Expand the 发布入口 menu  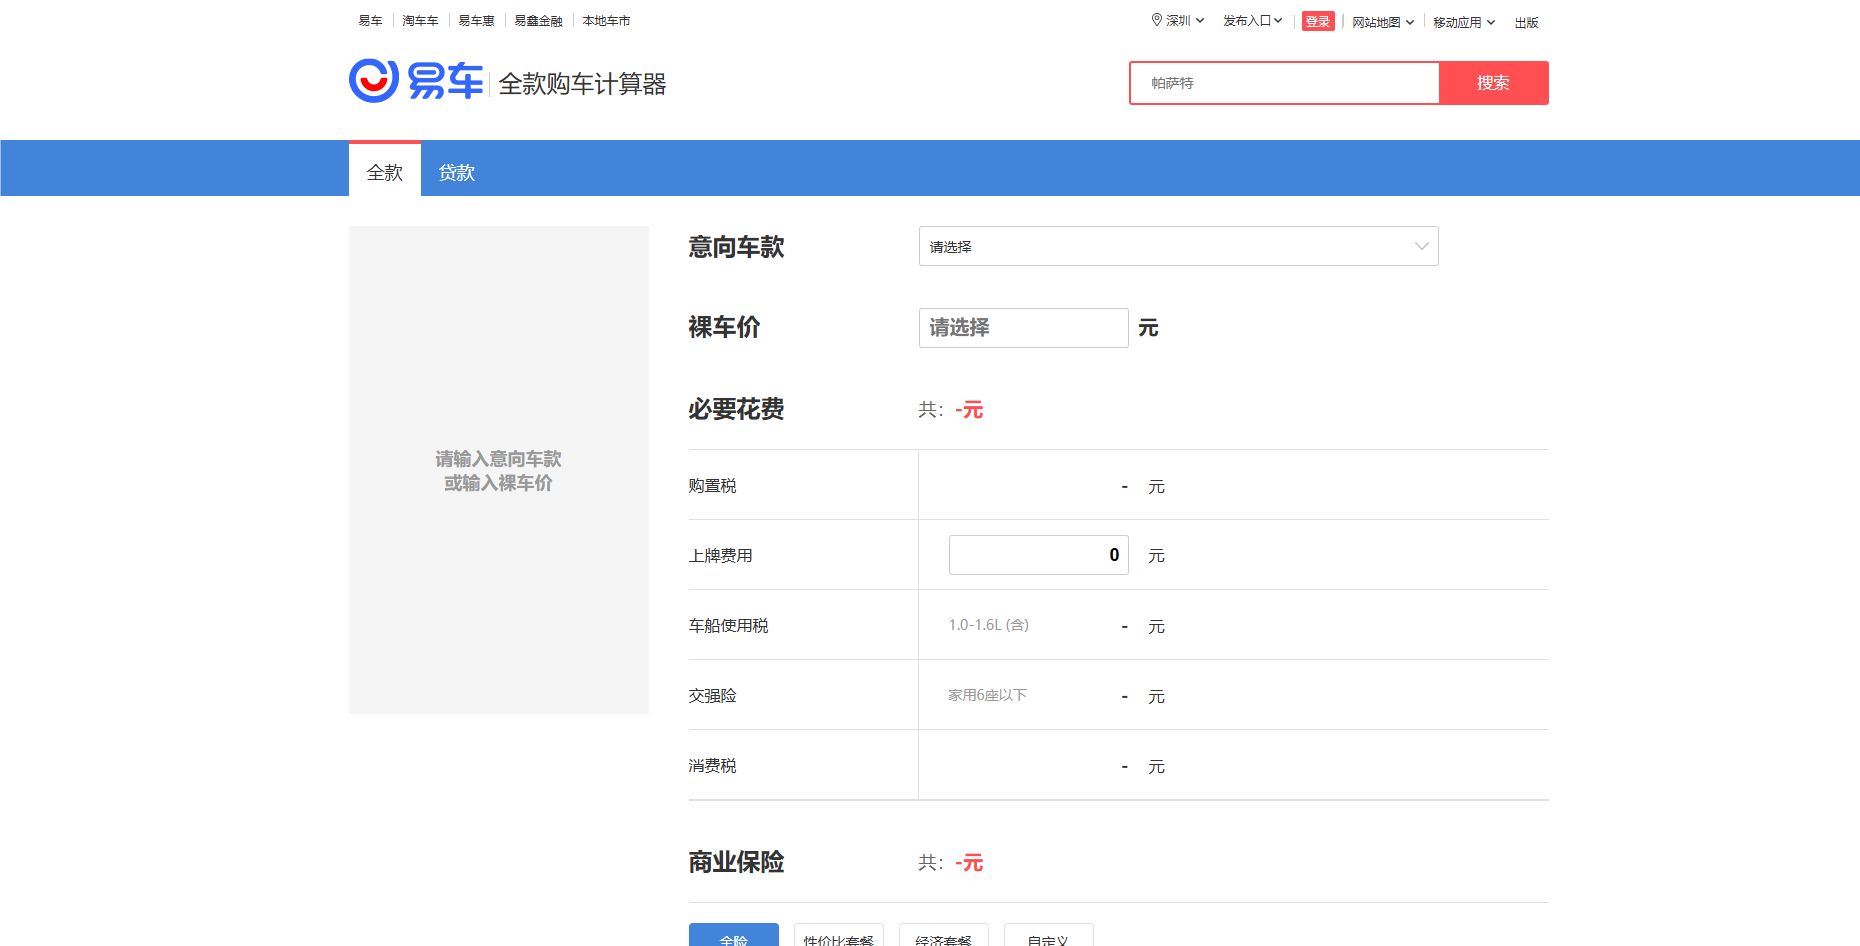(1251, 20)
